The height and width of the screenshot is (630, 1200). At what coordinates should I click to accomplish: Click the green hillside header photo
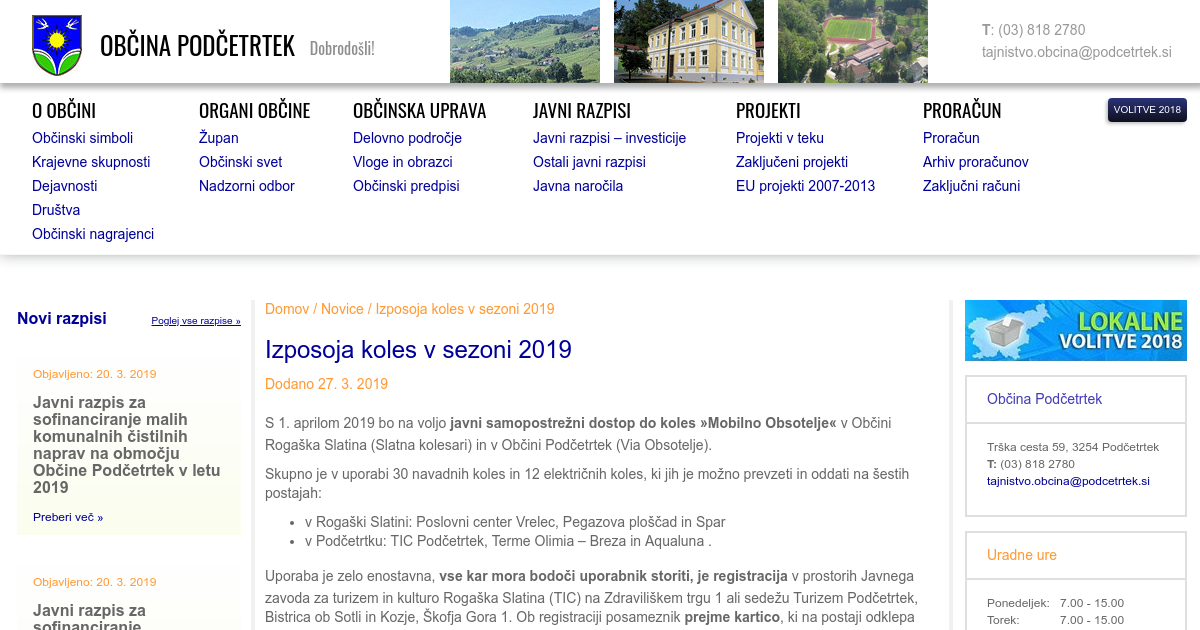coord(525,41)
